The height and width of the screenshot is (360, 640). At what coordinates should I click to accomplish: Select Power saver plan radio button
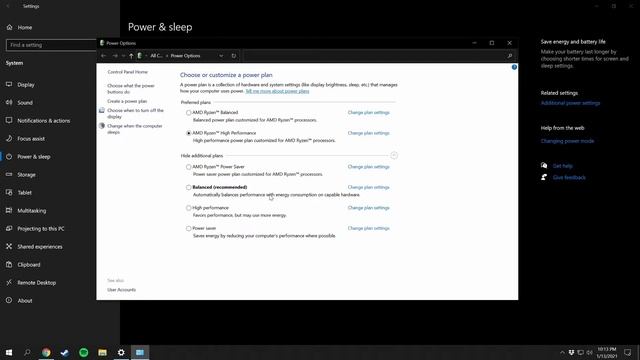189,229
